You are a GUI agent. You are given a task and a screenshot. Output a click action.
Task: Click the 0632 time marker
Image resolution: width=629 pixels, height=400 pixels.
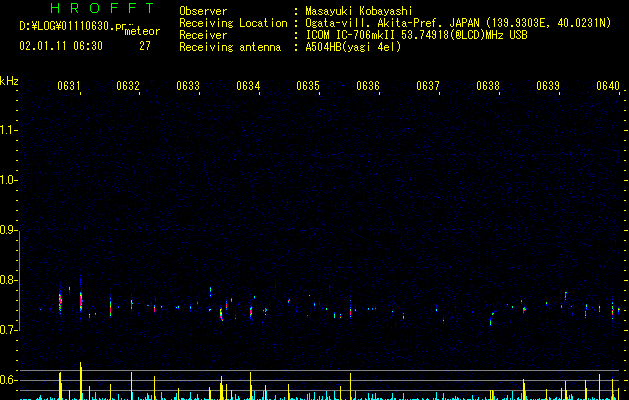tap(128, 86)
